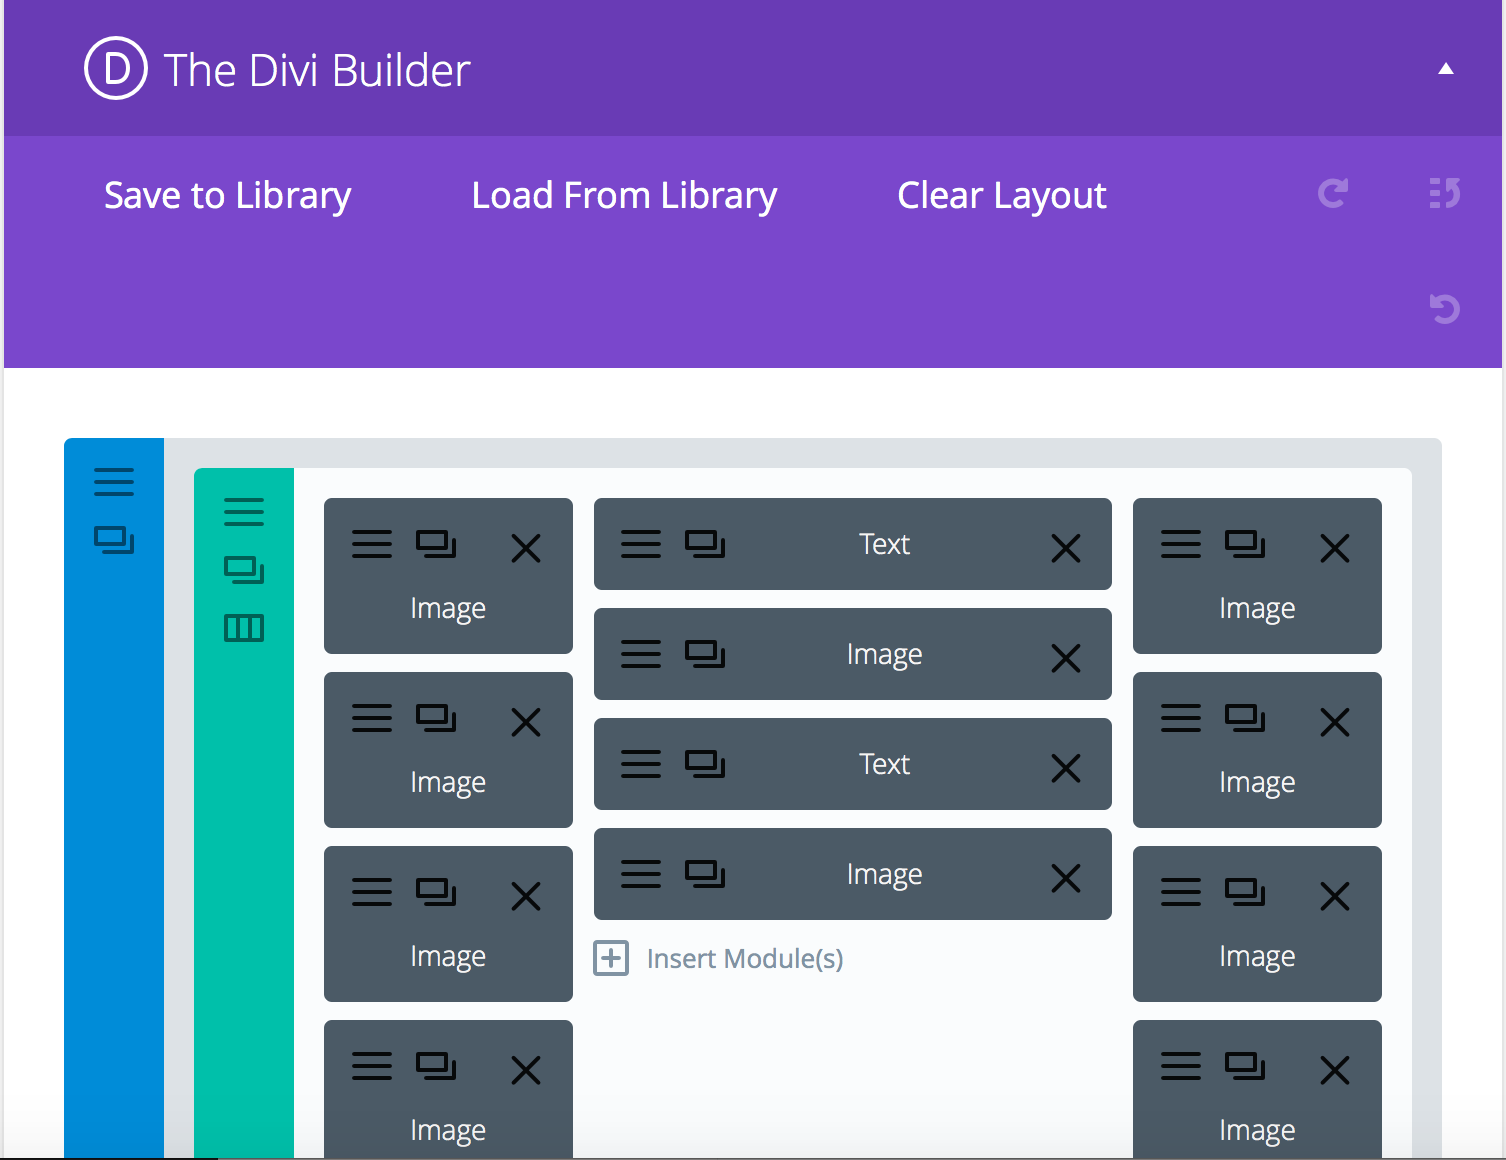Image resolution: width=1506 pixels, height=1160 pixels.
Task: Delete the left column's fourth Image module
Action: [x=526, y=1070]
